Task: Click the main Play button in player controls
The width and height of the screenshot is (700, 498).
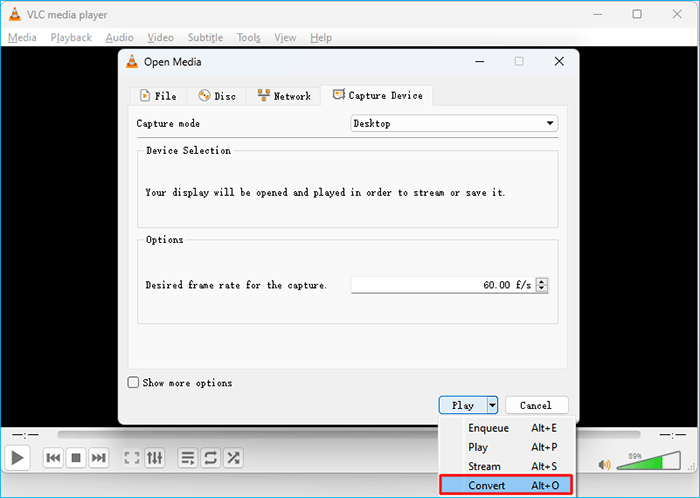Action: [x=17, y=458]
